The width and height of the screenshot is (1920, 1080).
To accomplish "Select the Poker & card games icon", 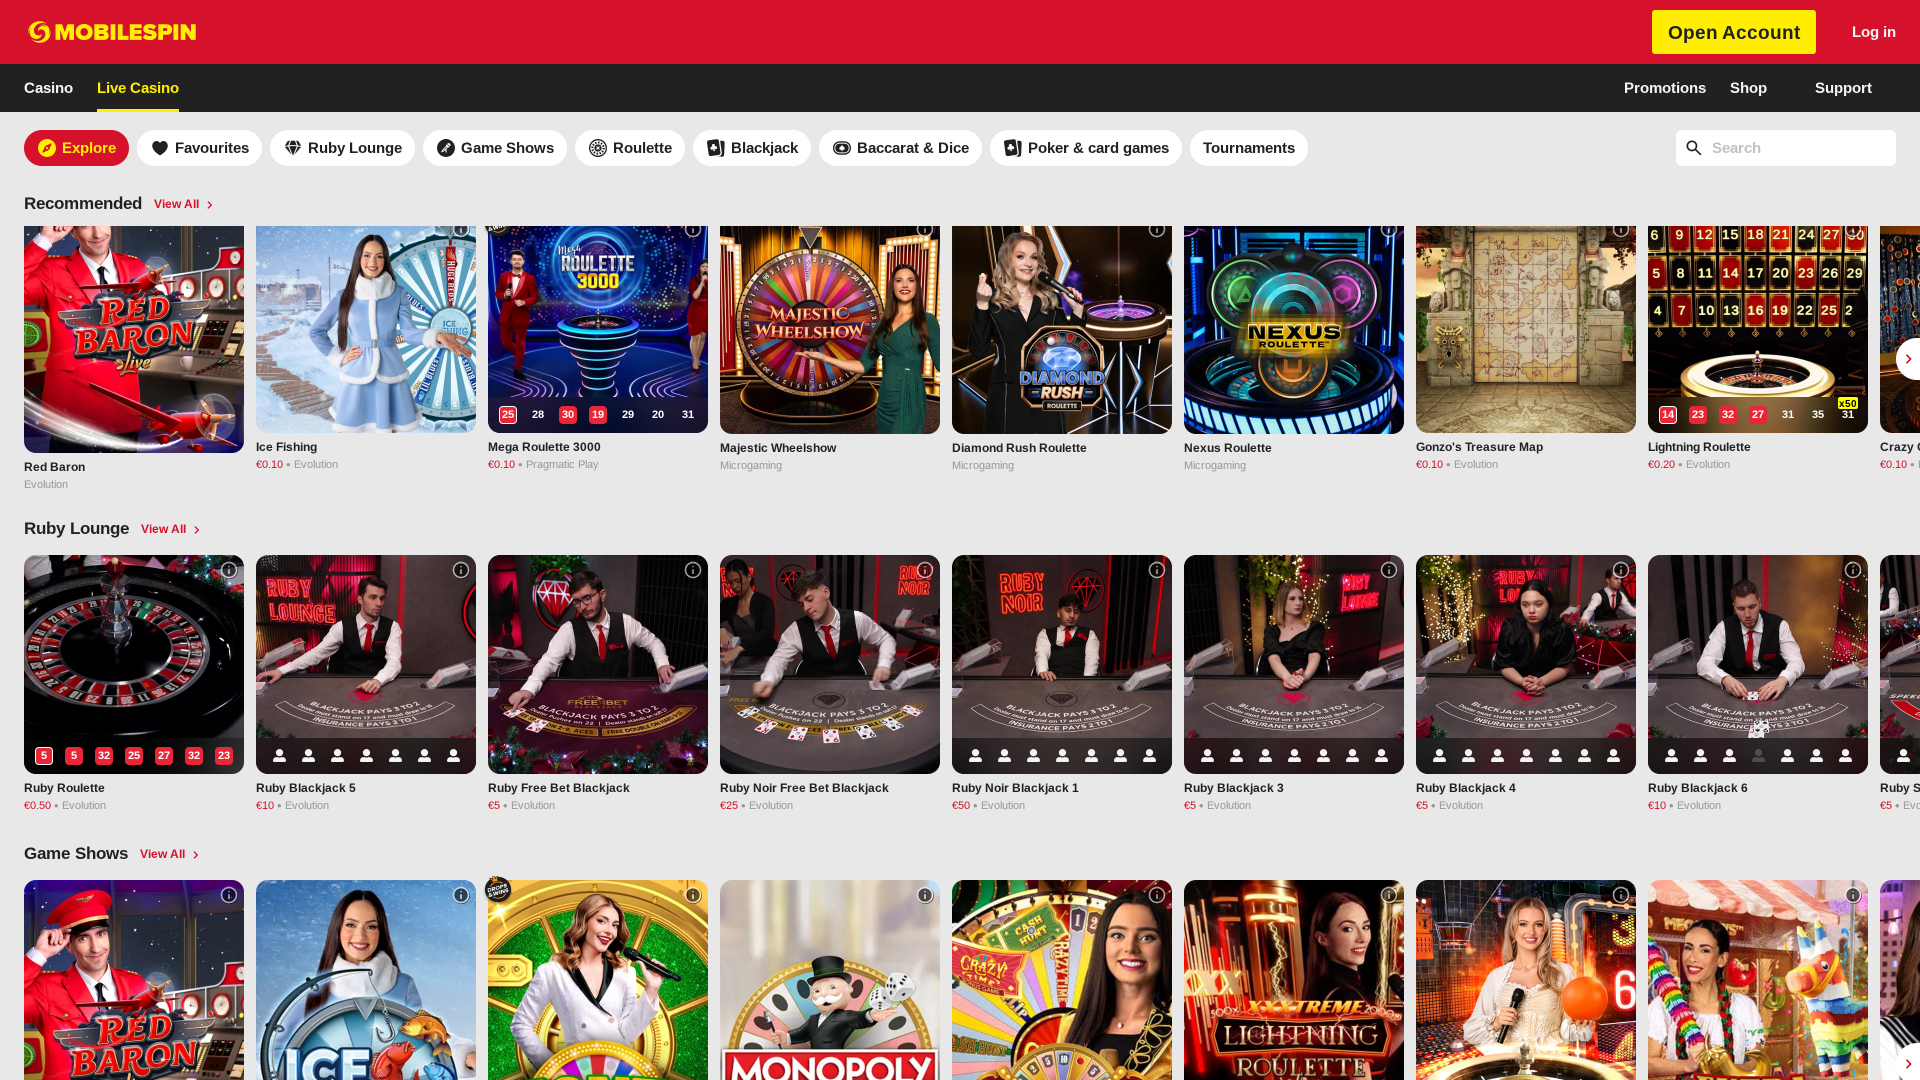I will tap(1013, 148).
